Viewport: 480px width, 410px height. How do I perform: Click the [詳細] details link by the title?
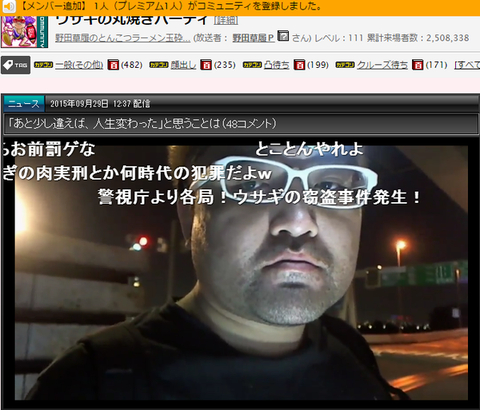coord(226,20)
